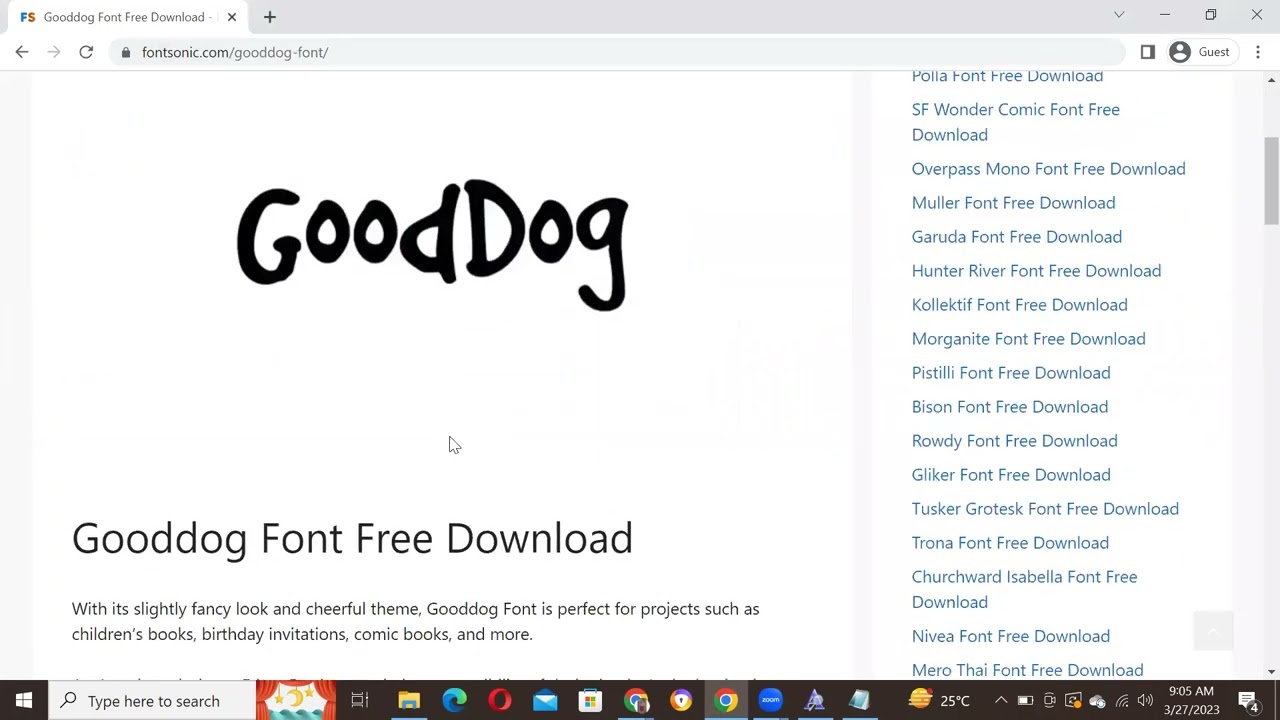Viewport: 1280px width, 720px height.
Task: Launch Opera browser from the taskbar
Action: [500, 700]
